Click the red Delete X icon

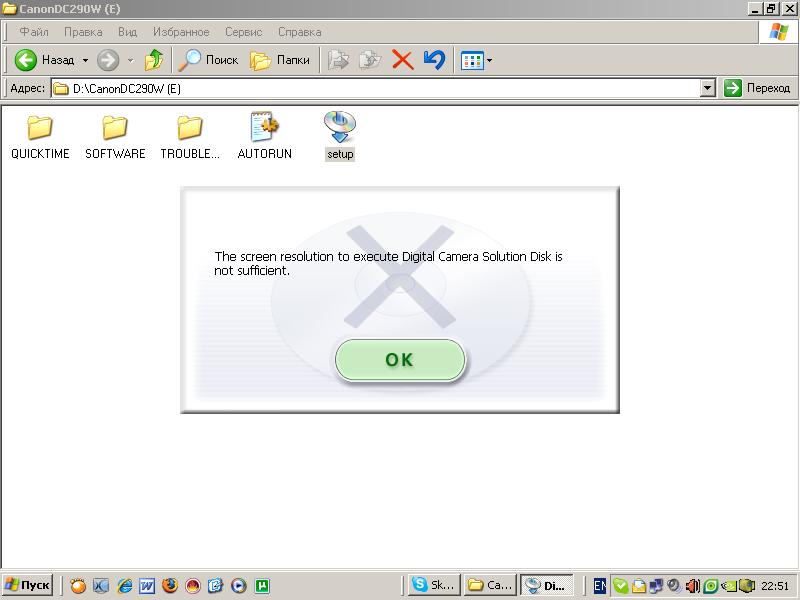coord(403,60)
